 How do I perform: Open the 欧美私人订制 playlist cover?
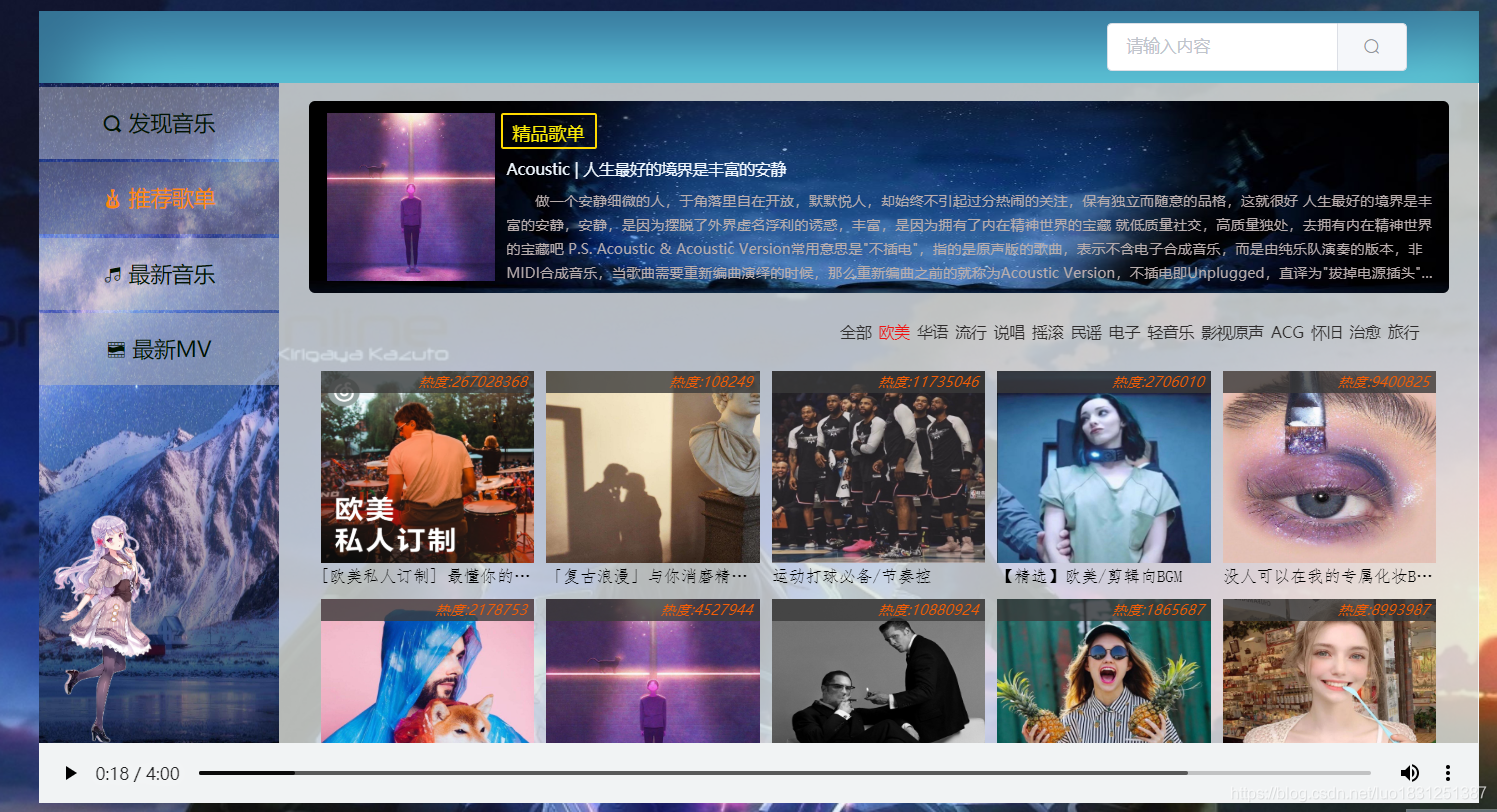tap(427, 467)
